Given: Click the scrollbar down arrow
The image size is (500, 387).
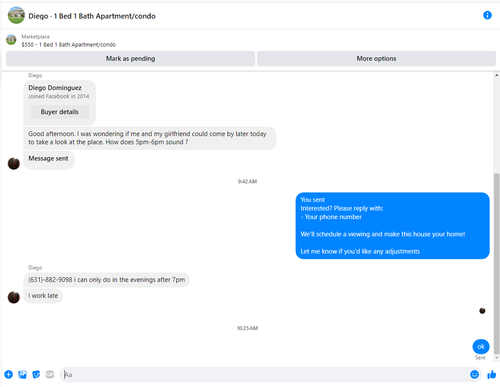Looking at the screenshot, I should [x=497, y=358].
